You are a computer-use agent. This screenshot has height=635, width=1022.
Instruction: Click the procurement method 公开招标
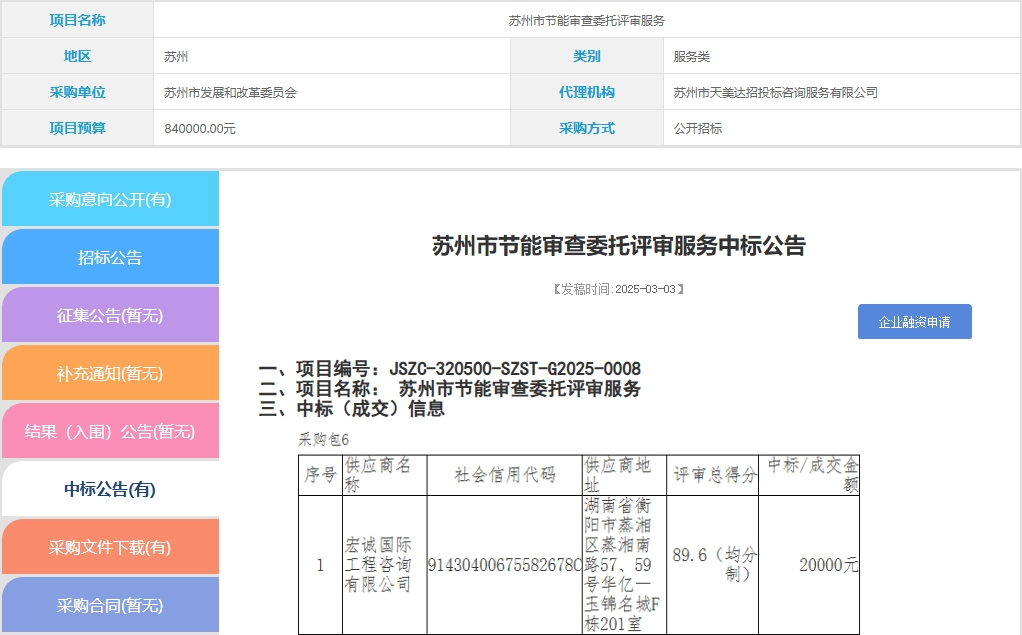tap(697, 128)
